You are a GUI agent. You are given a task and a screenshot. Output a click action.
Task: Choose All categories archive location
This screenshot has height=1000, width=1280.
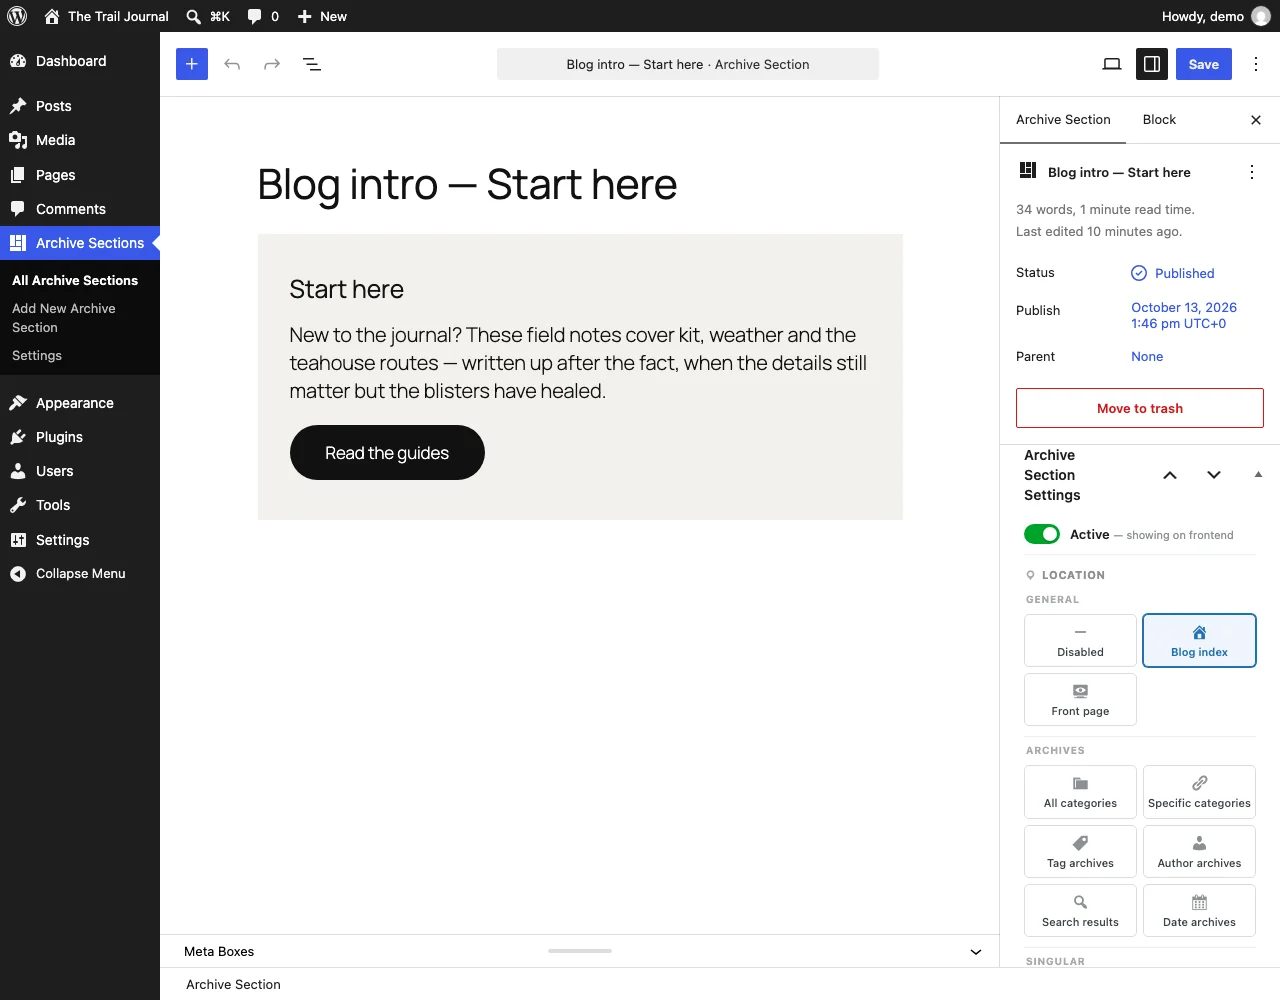[1080, 792]
